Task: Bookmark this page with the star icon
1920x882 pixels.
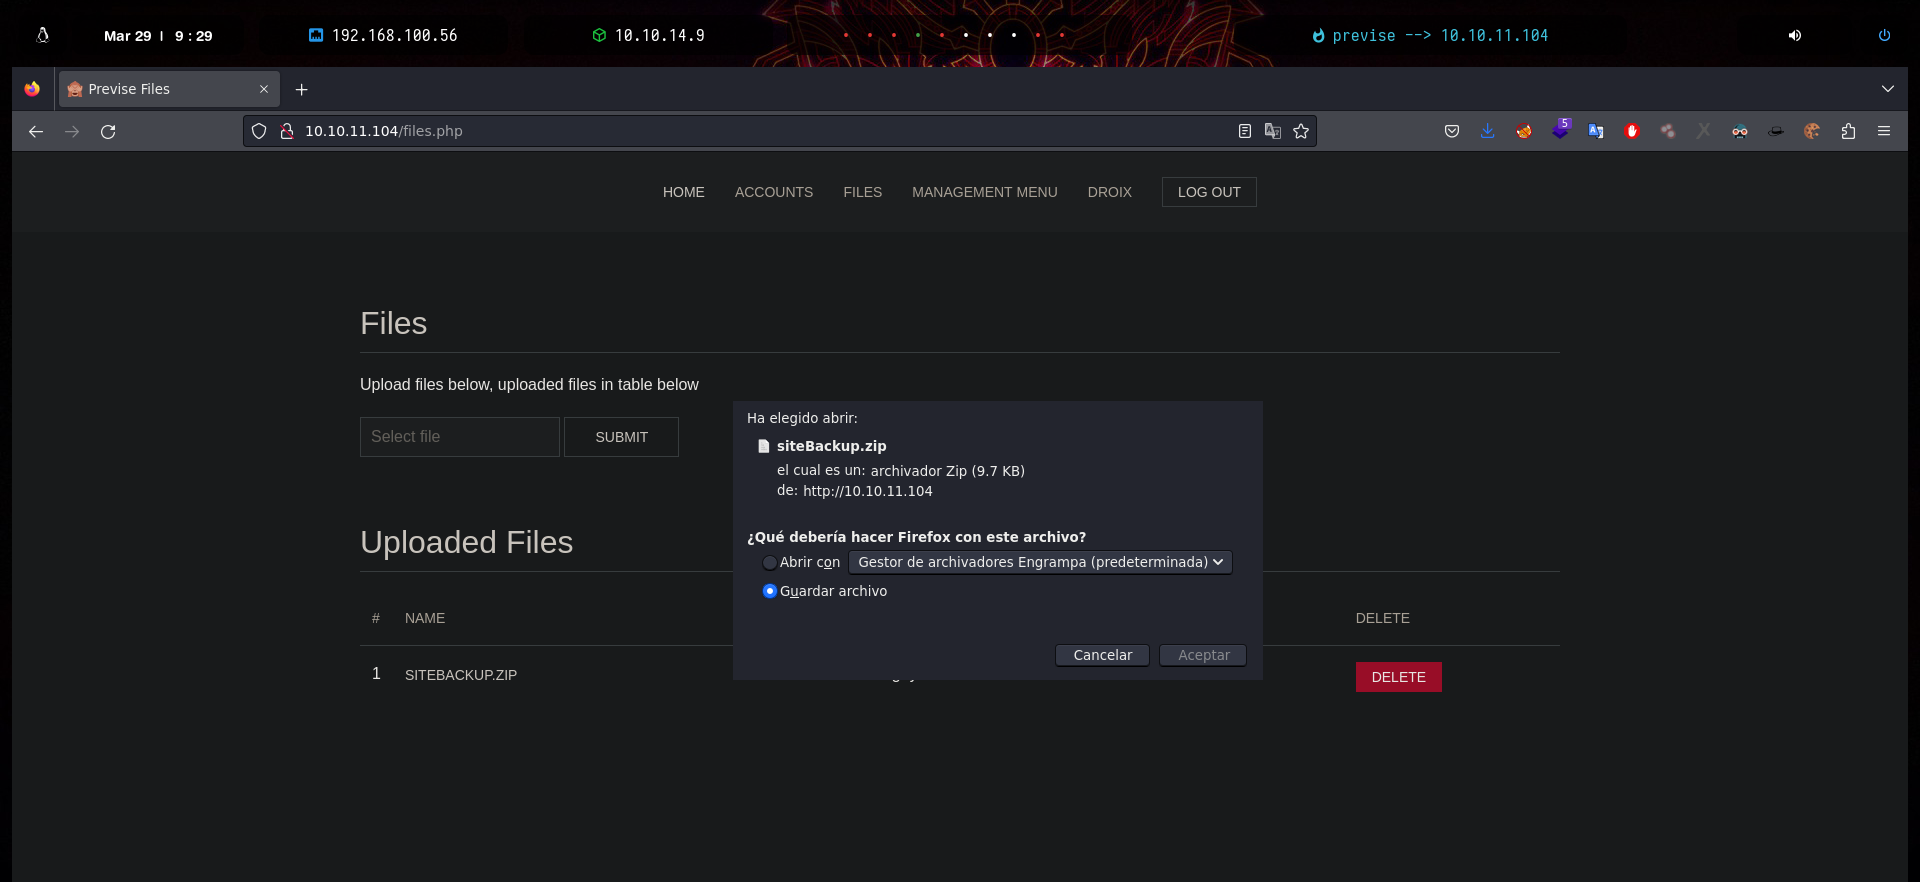Action: (1300, 131)
